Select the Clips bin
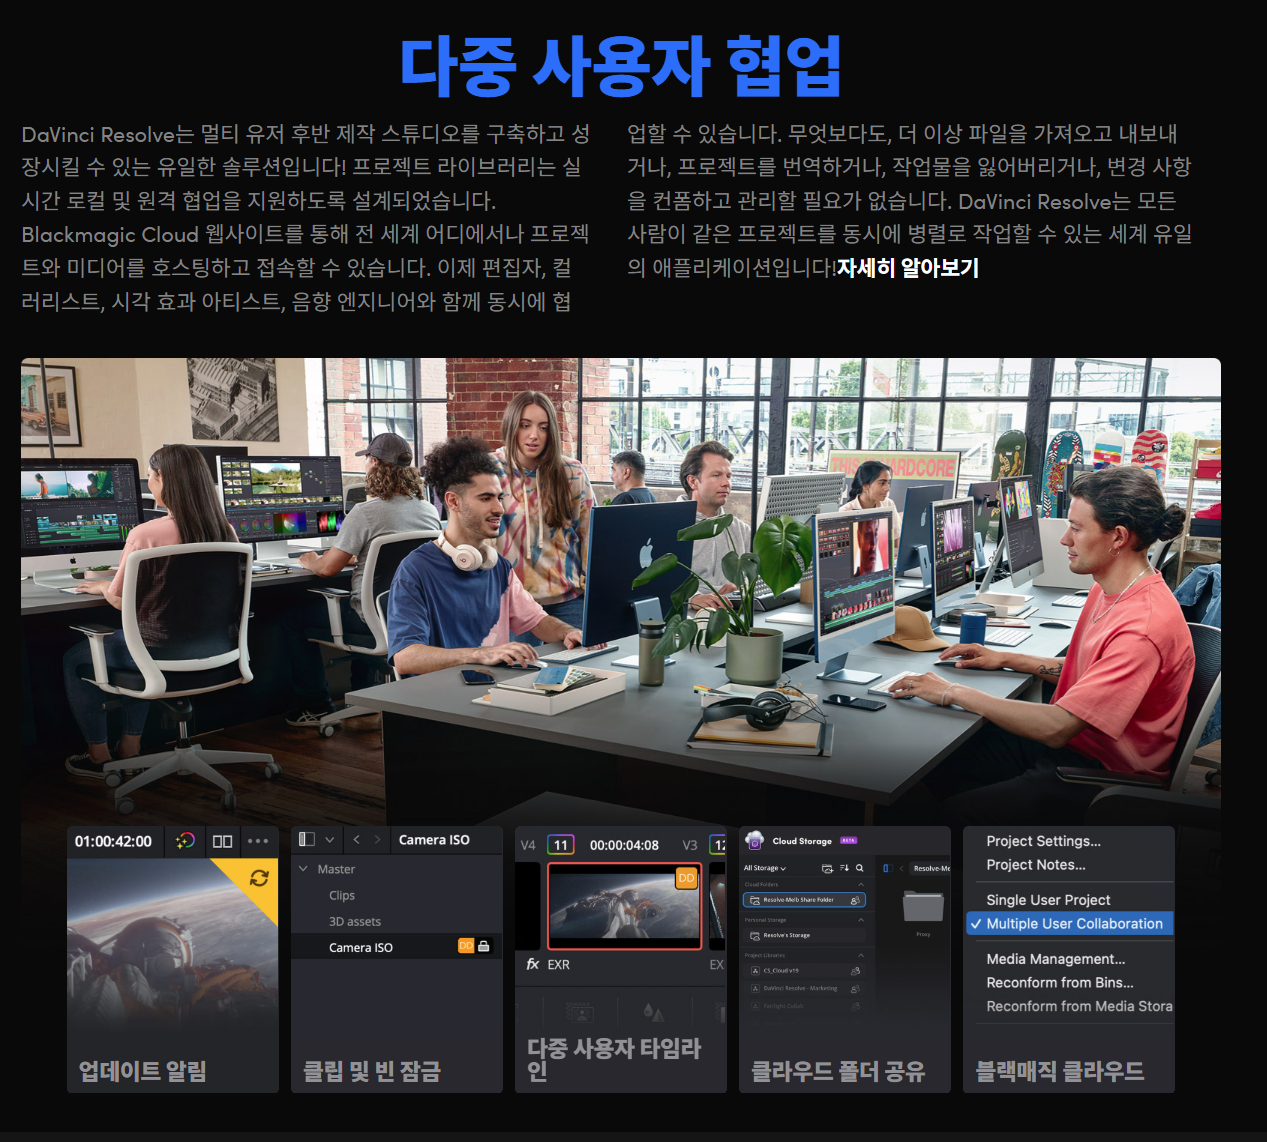Viewport: 1267px width, 1142px height. coord(342,895)
